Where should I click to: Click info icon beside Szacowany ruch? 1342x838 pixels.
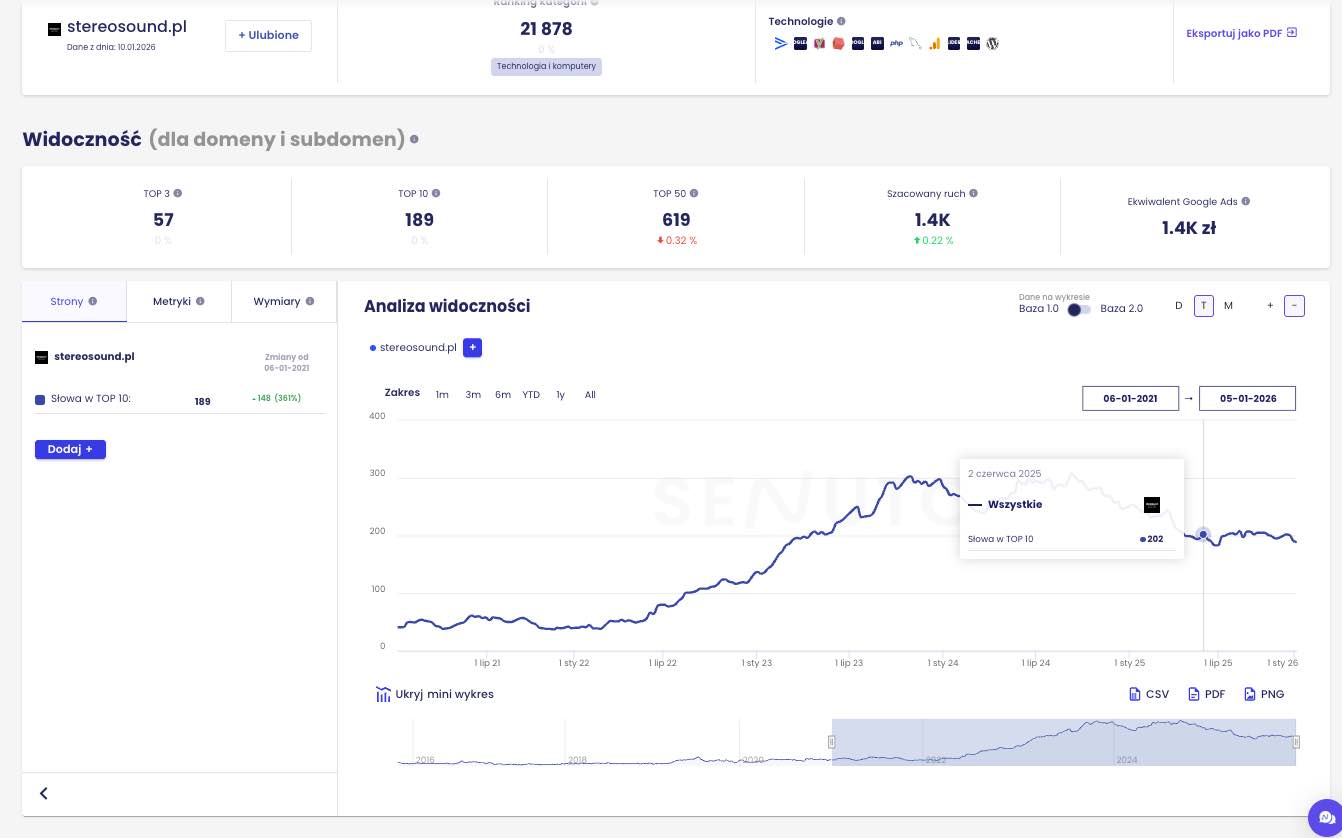(x=973, y=193)
